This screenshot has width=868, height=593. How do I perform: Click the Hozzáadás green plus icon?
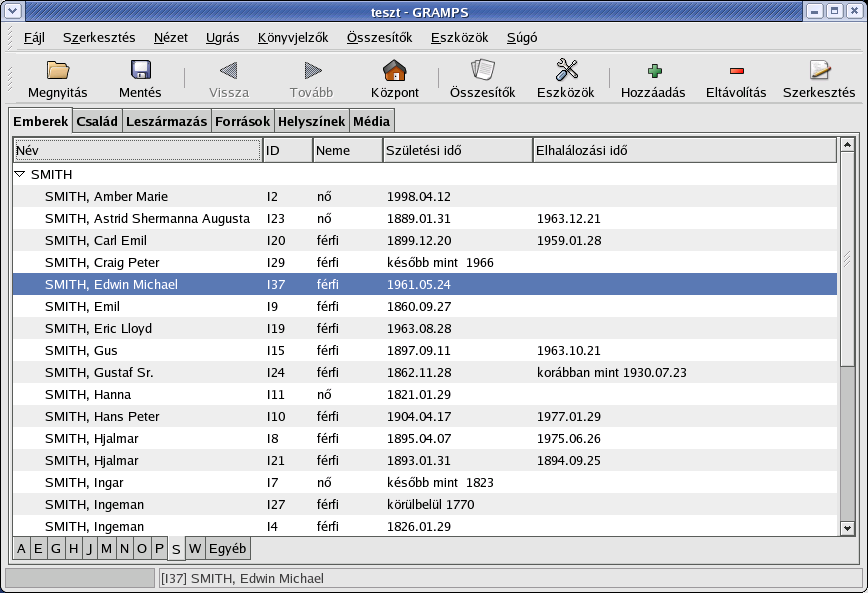(652, 71)
